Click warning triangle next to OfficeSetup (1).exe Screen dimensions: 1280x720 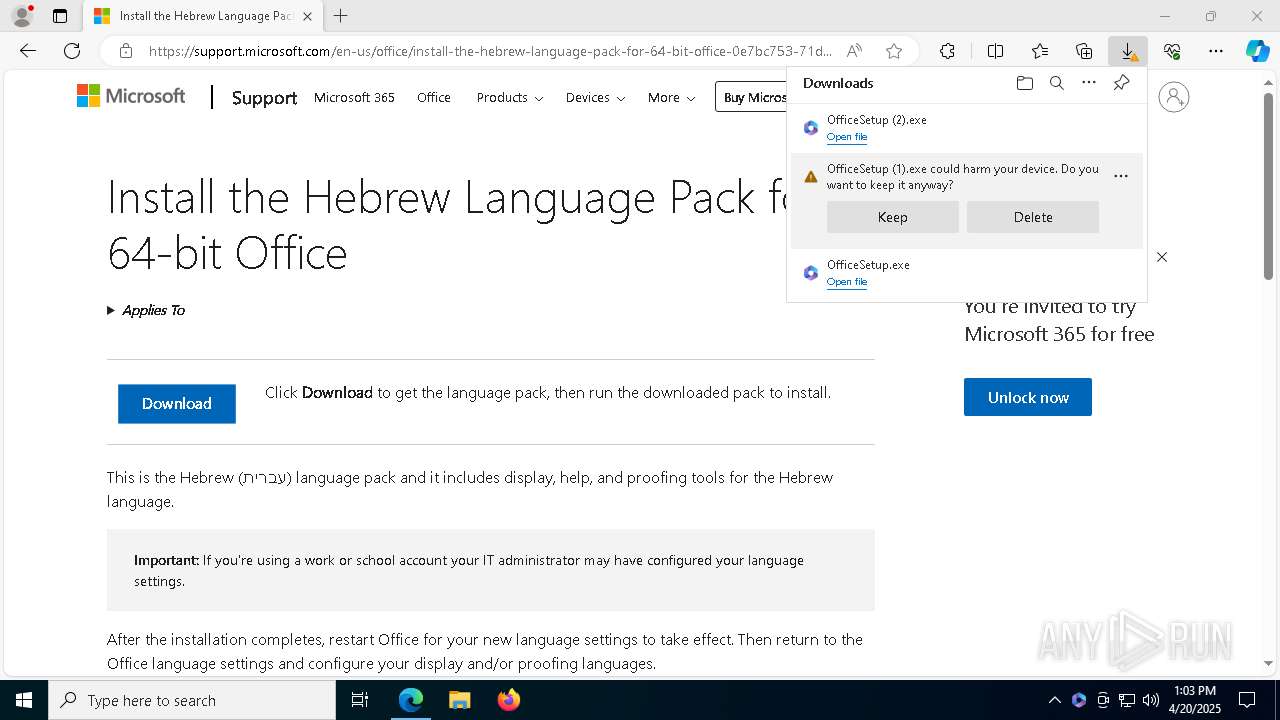pyautogui.click(x=811, y=177)
